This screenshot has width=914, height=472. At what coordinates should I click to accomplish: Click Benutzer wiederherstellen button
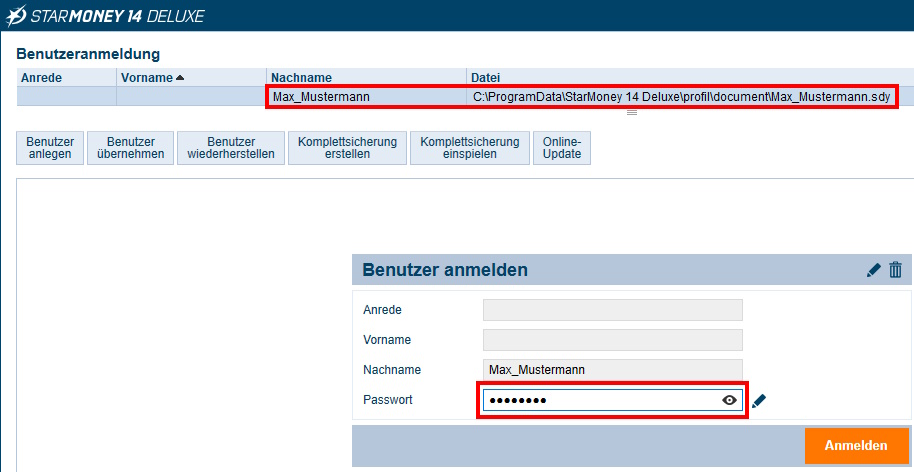[x=231, y=148]
